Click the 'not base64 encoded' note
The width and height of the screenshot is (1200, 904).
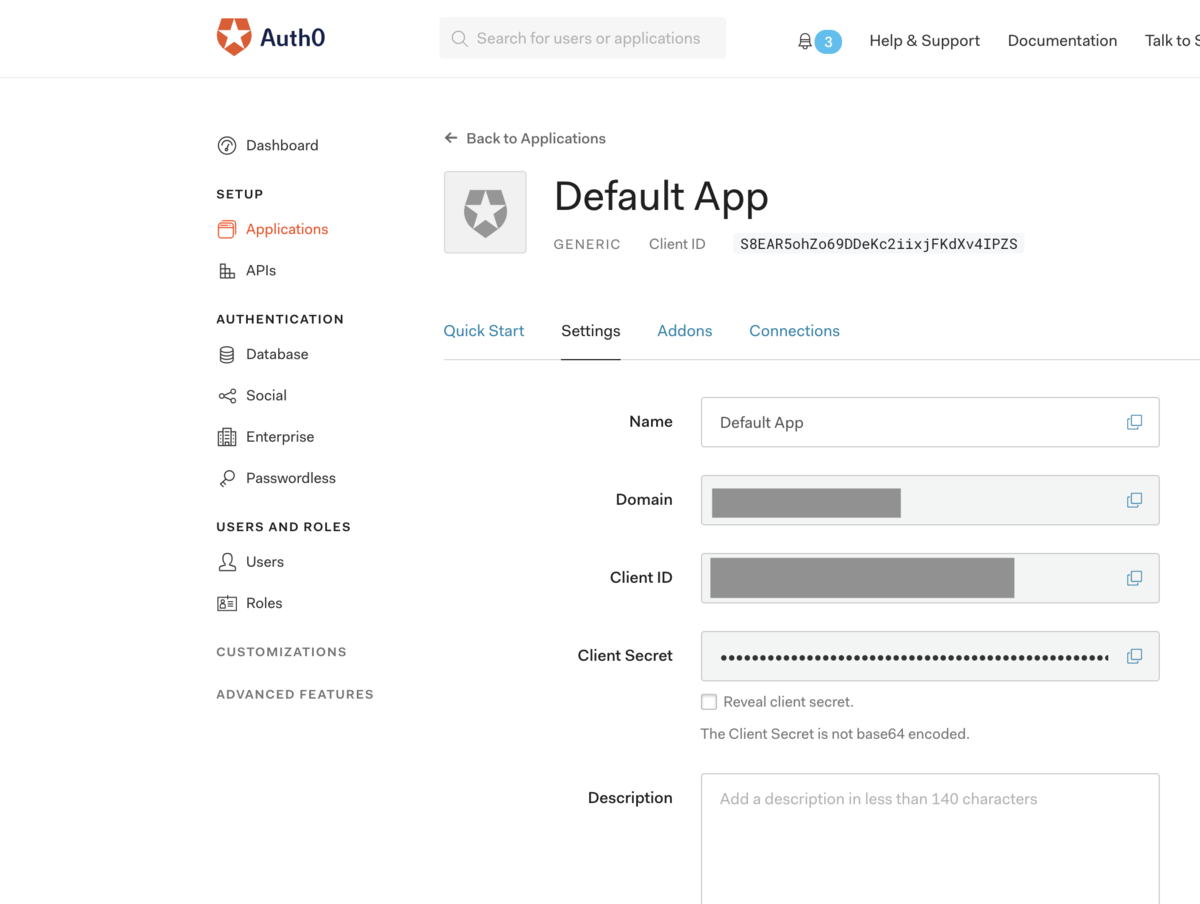coord(835,734)
